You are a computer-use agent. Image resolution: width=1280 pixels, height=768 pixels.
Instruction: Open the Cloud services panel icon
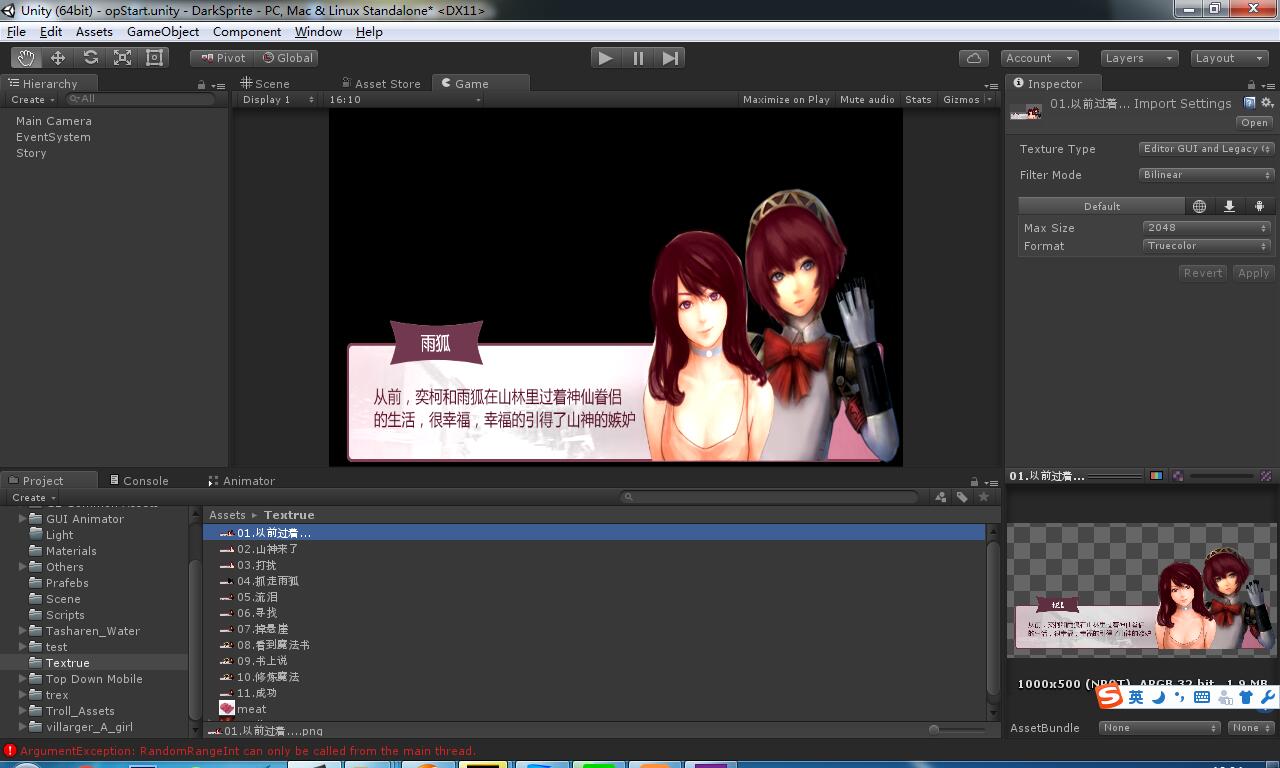tap(974, 58)
